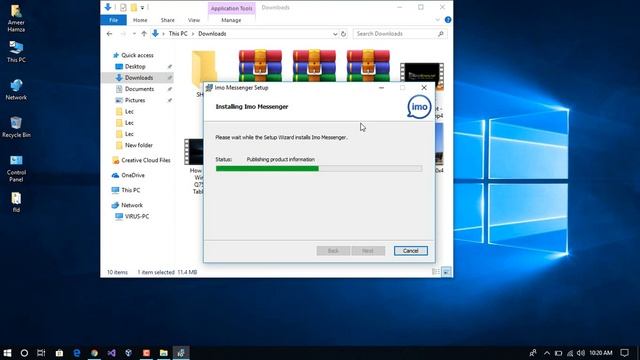Select New folder in the navigation pane
640x360 pixels.
click(138, 145)
